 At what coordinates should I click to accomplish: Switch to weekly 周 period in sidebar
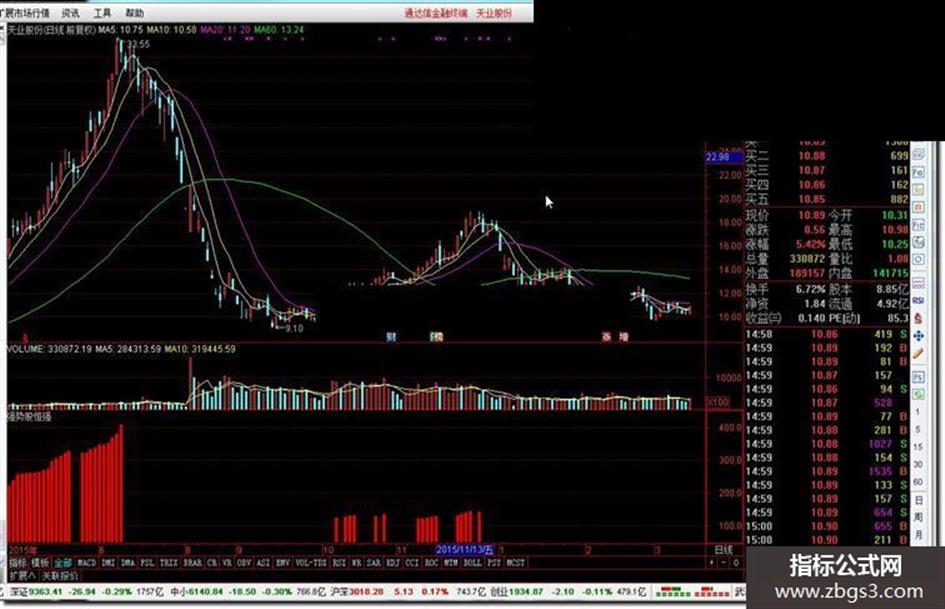click(x=918, y=517)
